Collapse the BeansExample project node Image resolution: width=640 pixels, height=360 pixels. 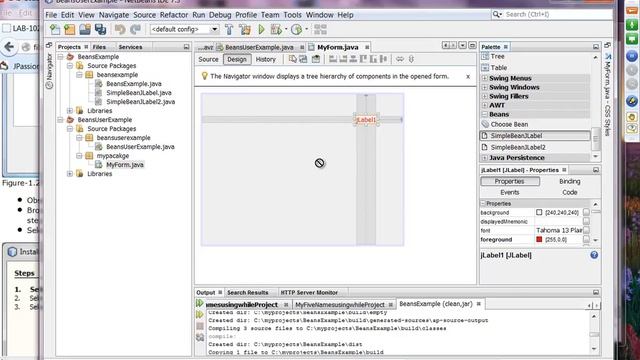[60, 57]
